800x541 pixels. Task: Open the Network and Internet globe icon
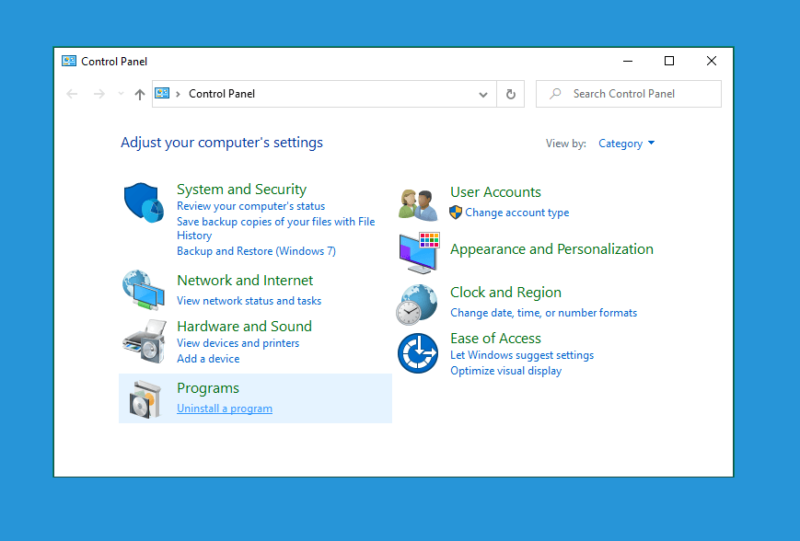pyautogui.click(x=143, y=290)
